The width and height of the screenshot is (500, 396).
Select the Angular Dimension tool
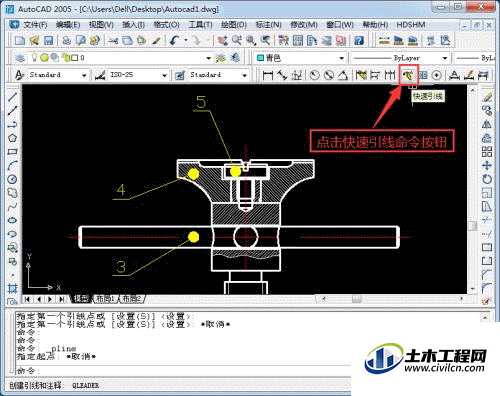pyautogui.click(x=343, y=75)
